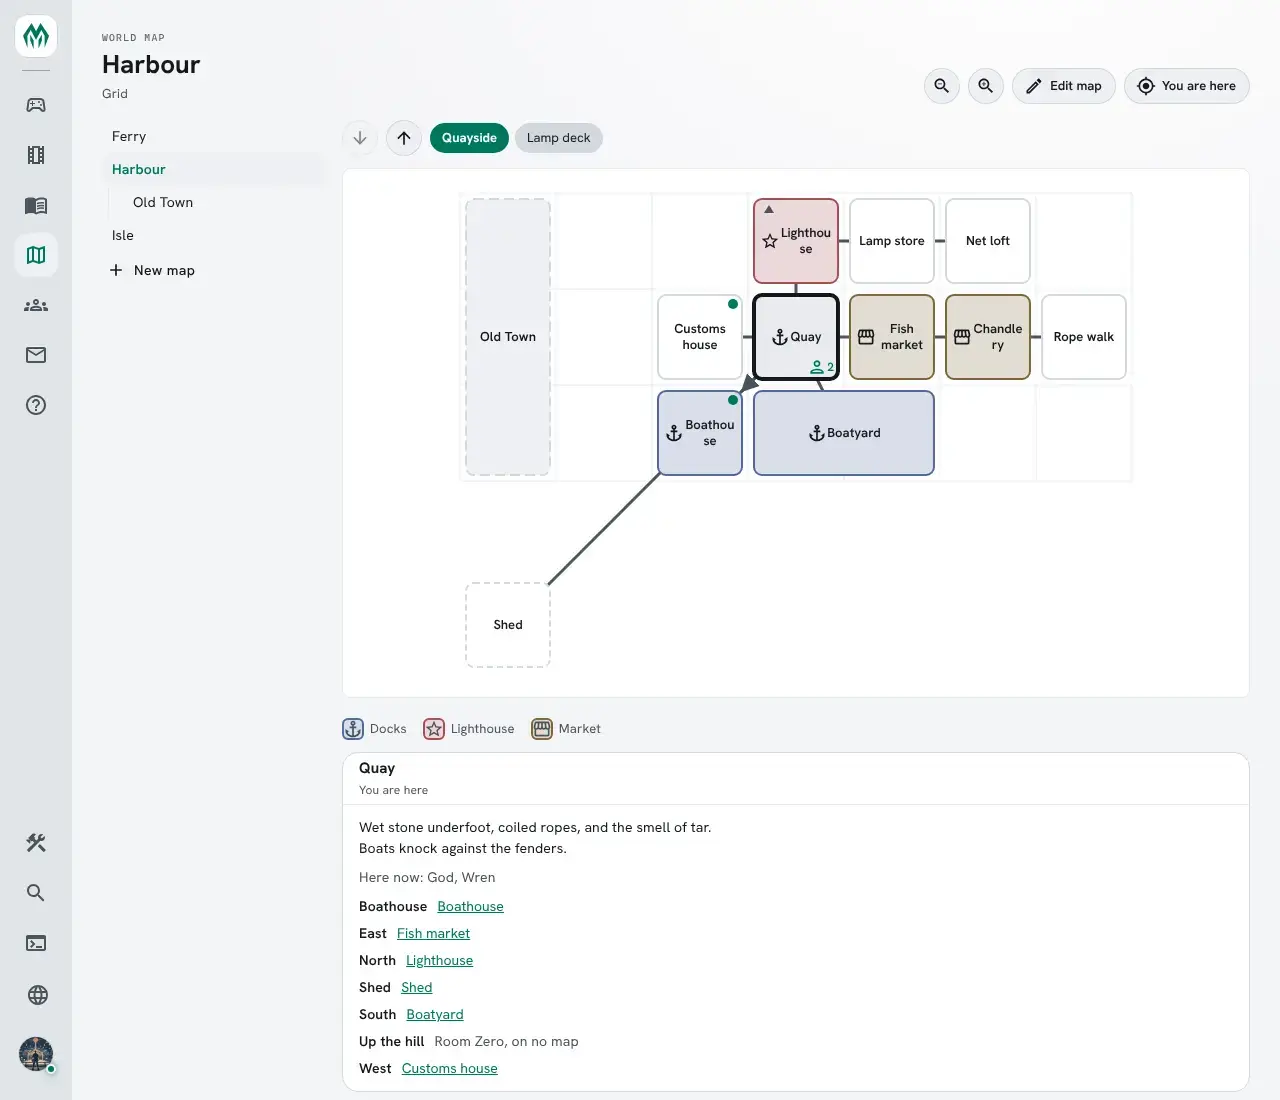Switch to the Lamp deck tab
Viewport: 1280px width, 1100px height.
click(x=559, y=138)
